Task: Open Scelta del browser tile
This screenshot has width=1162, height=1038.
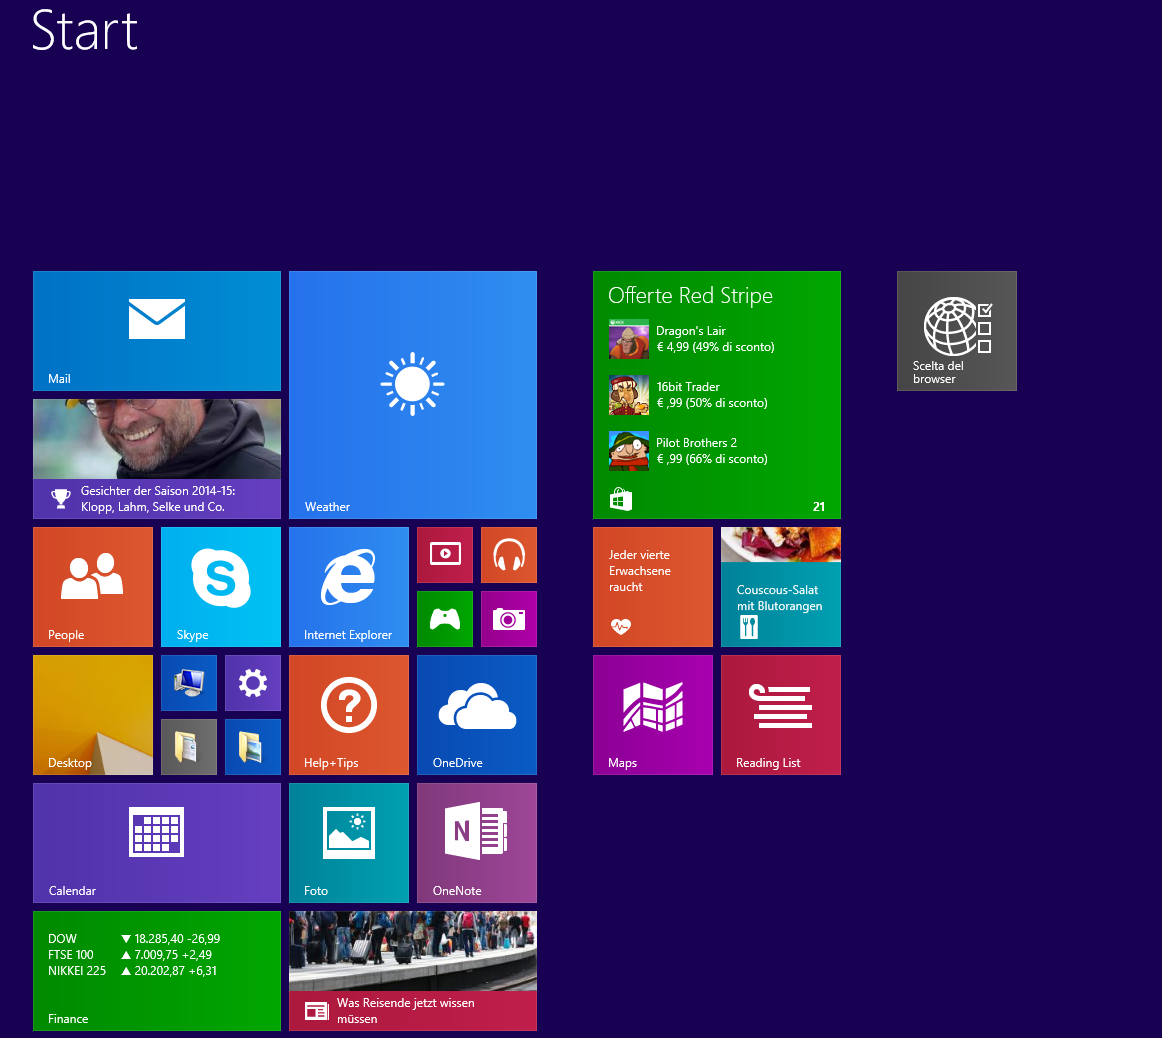Action: [x=957, y=330]
